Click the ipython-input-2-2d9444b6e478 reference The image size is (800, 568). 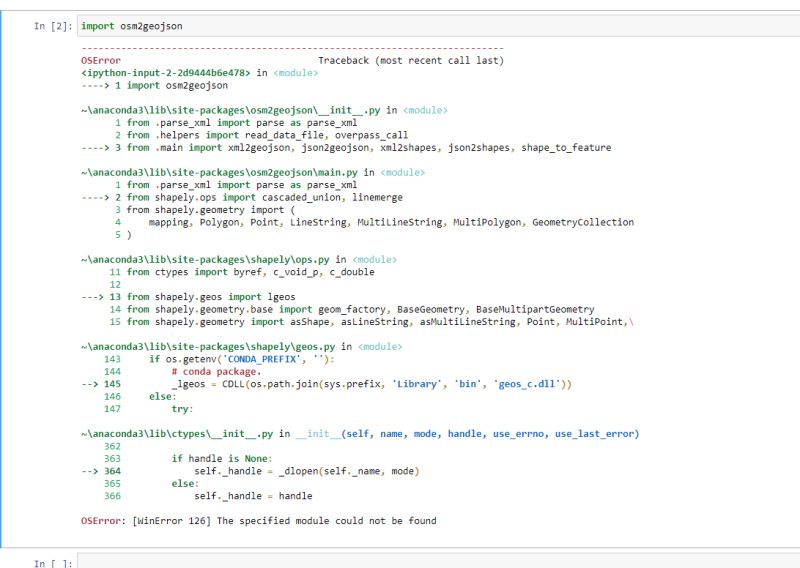166,73
